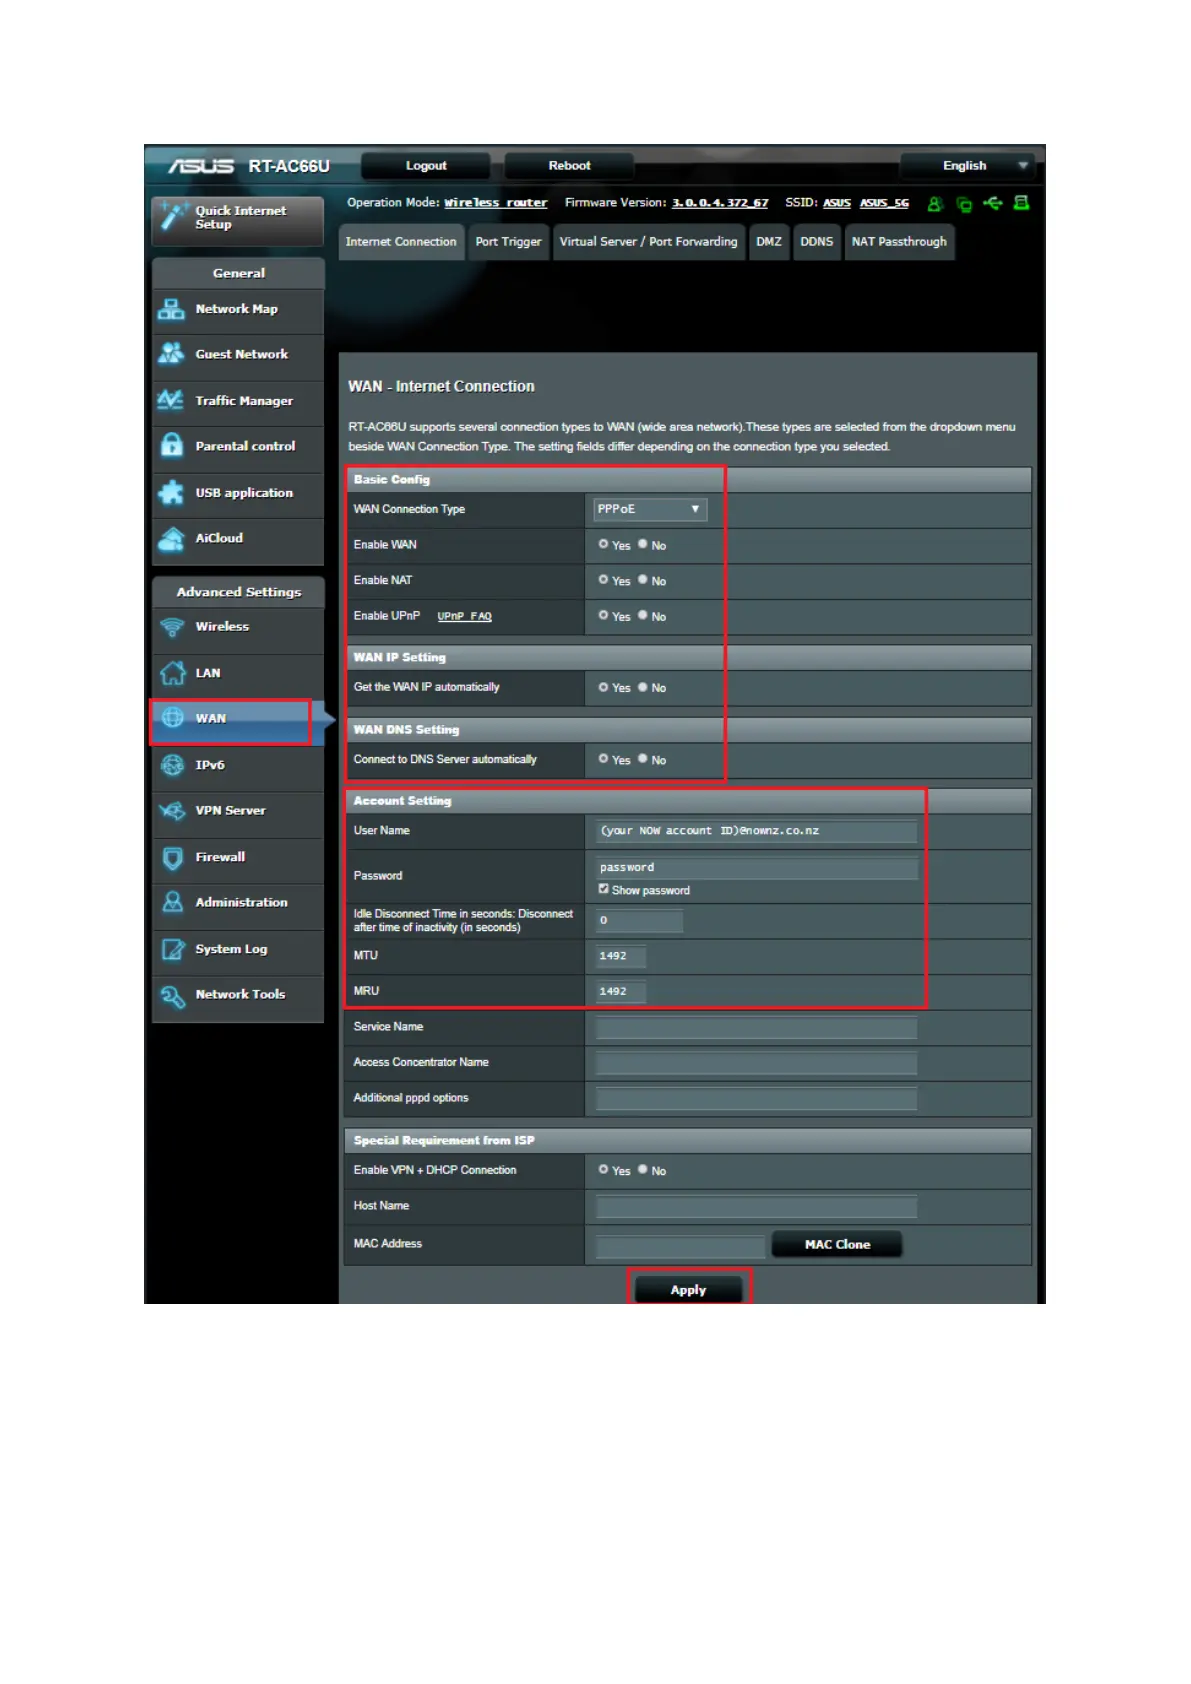Screen dimensions: 1191x1684
Task: Select No for Enable VPN + DHCP Connection
Action: click(x=643, y=1169)
